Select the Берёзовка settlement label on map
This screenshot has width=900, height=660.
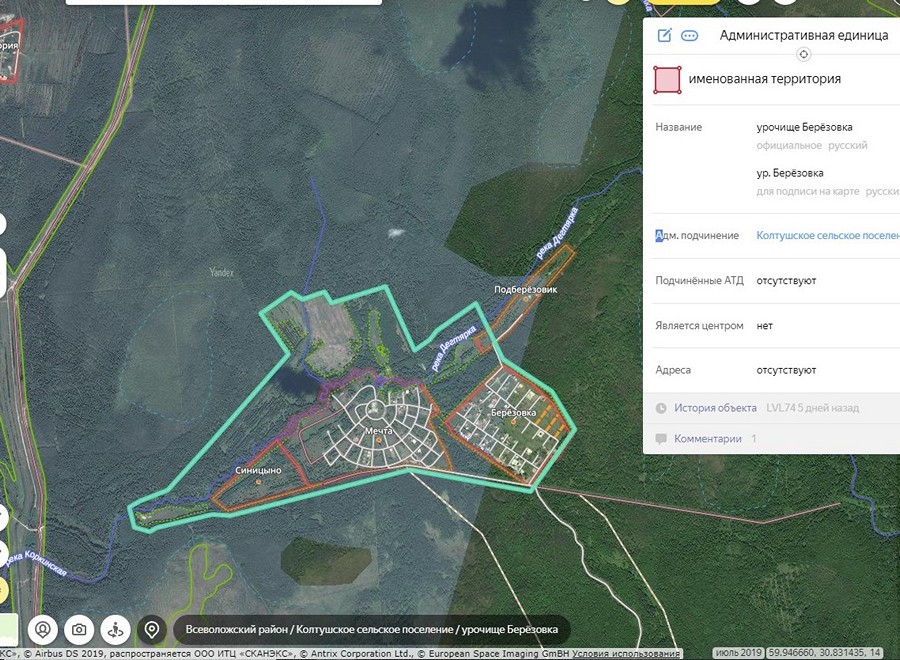tap(513, 412)
